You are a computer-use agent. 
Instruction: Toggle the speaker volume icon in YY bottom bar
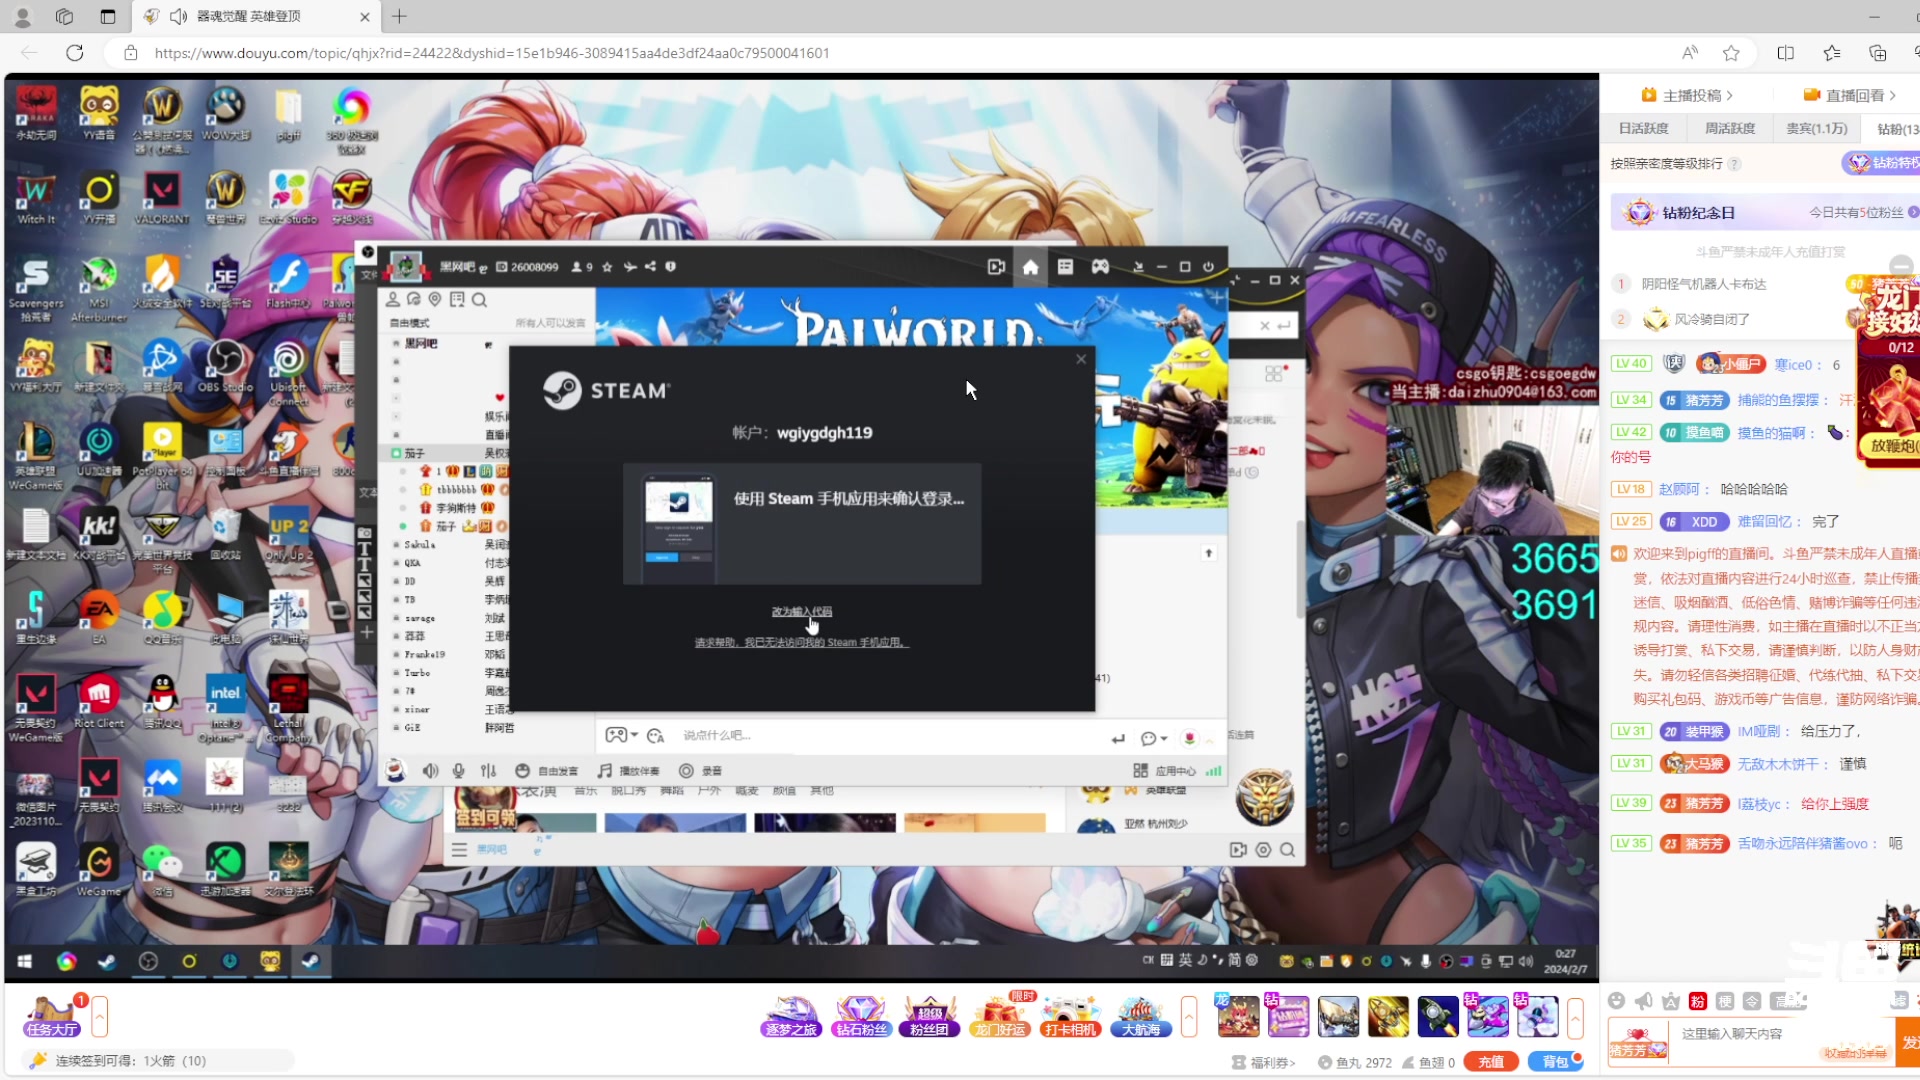coord(430,771)
